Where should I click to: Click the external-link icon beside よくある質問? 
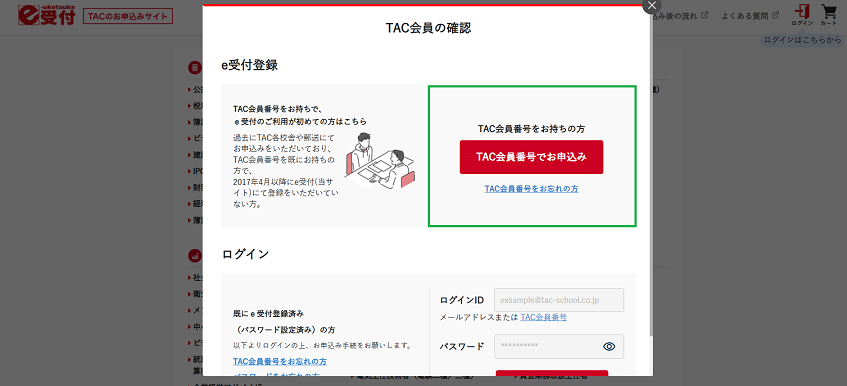pos(776,16)
